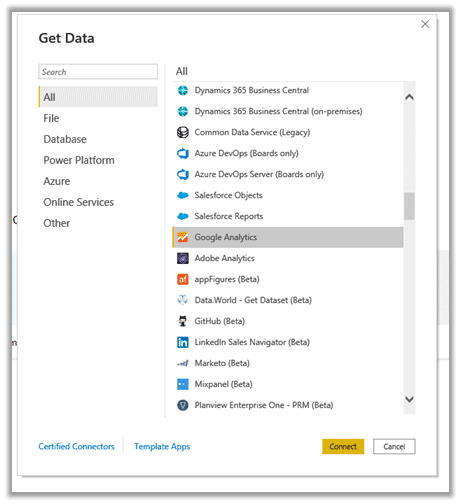Click the LinkedIn Sales Navigator icon
The height and width of the screenshot is (504, 461).
tap(183, 342)
